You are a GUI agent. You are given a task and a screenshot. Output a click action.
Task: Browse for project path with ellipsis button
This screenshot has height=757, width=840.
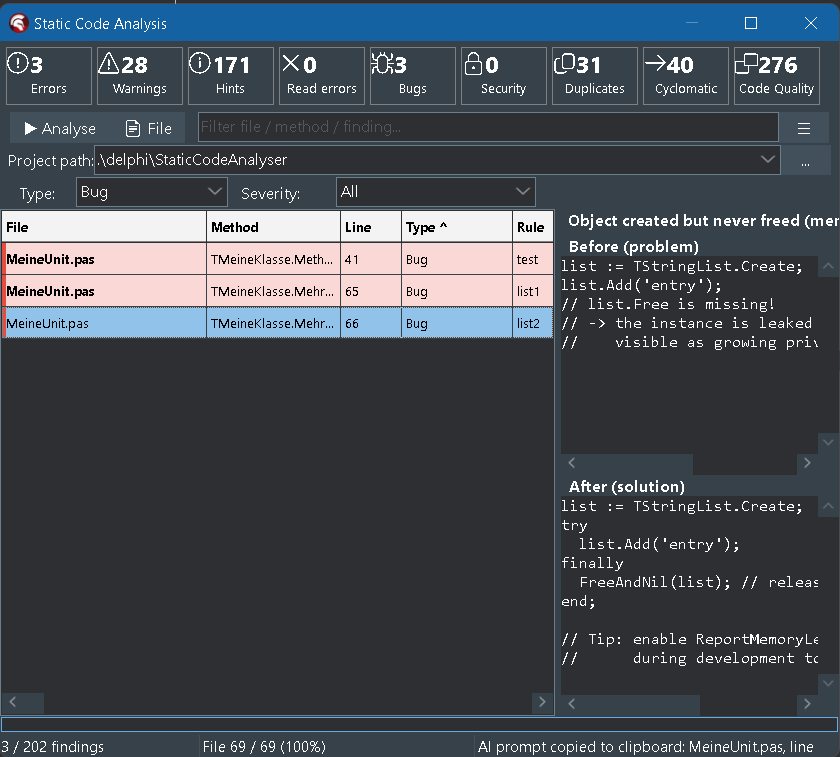[805, 161]
